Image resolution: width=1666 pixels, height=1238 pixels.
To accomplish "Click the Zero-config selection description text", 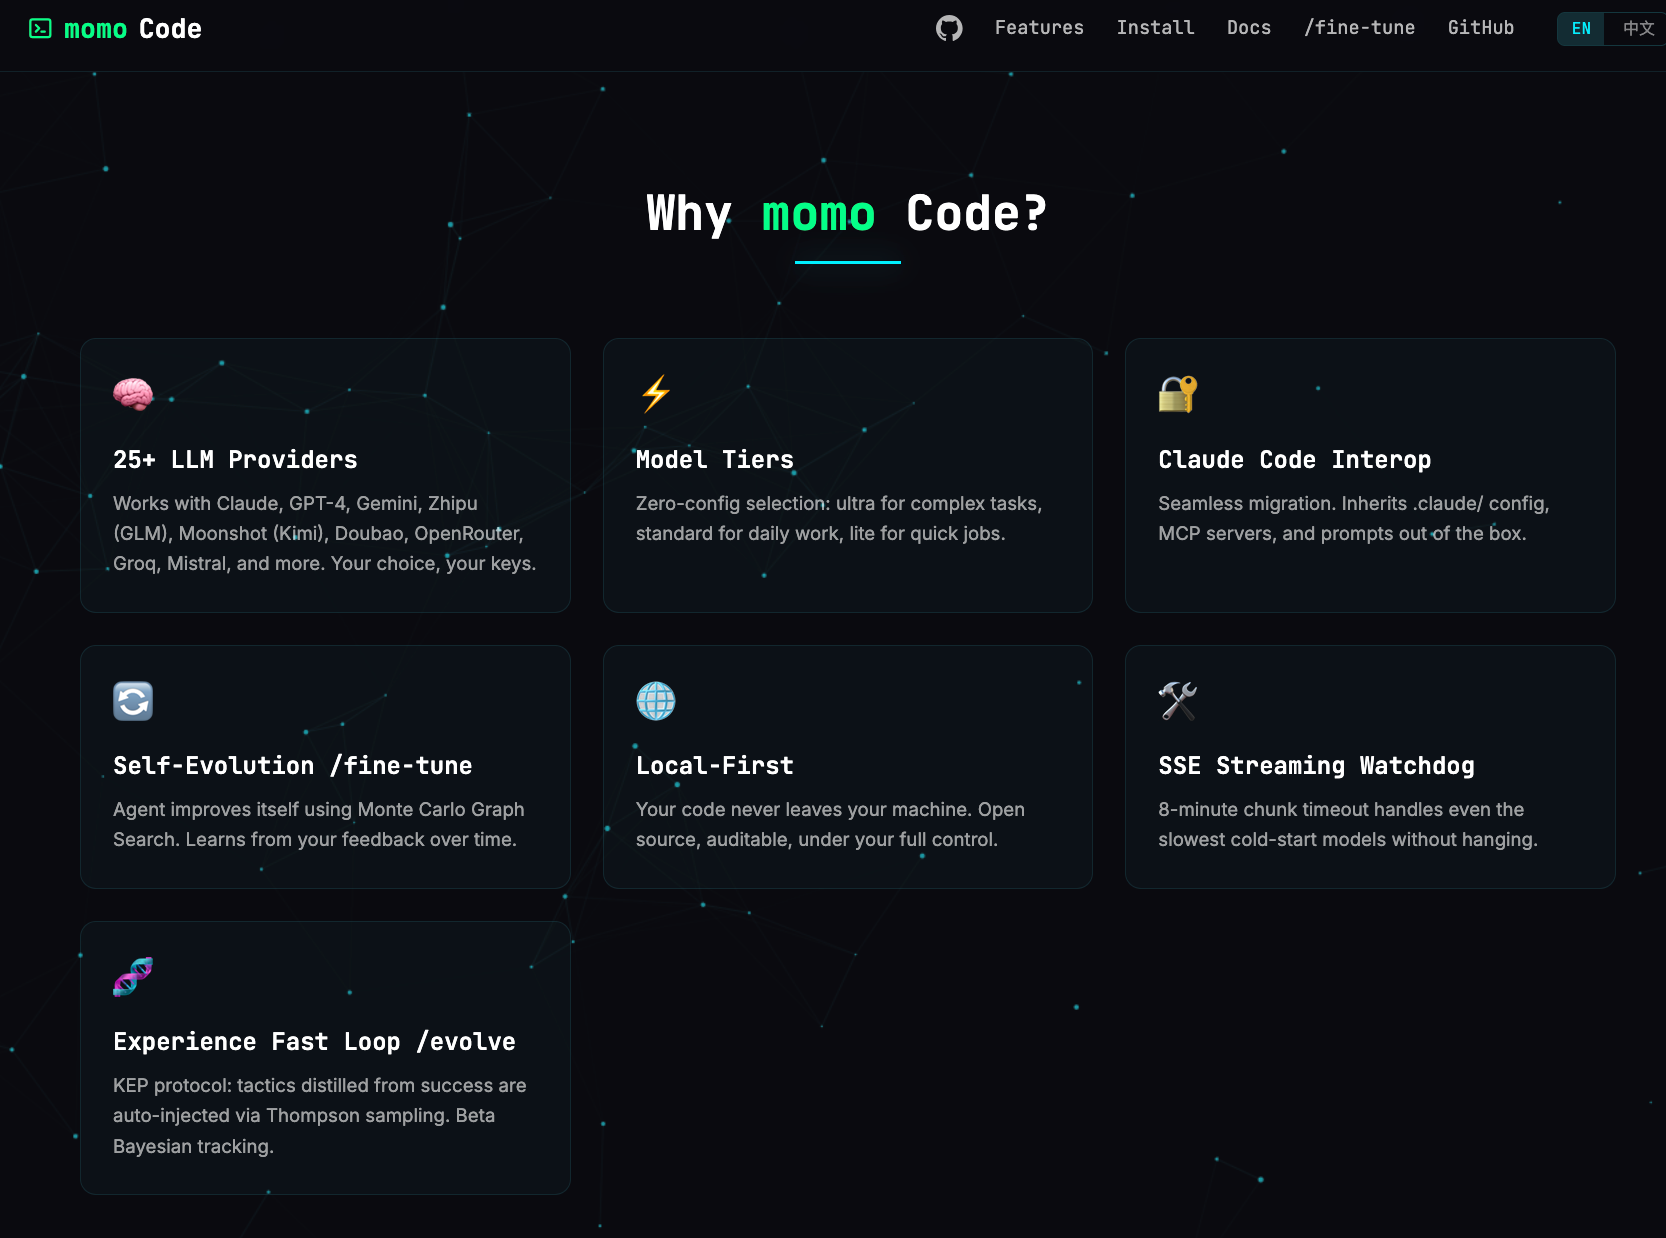I will tap(839, 519).
